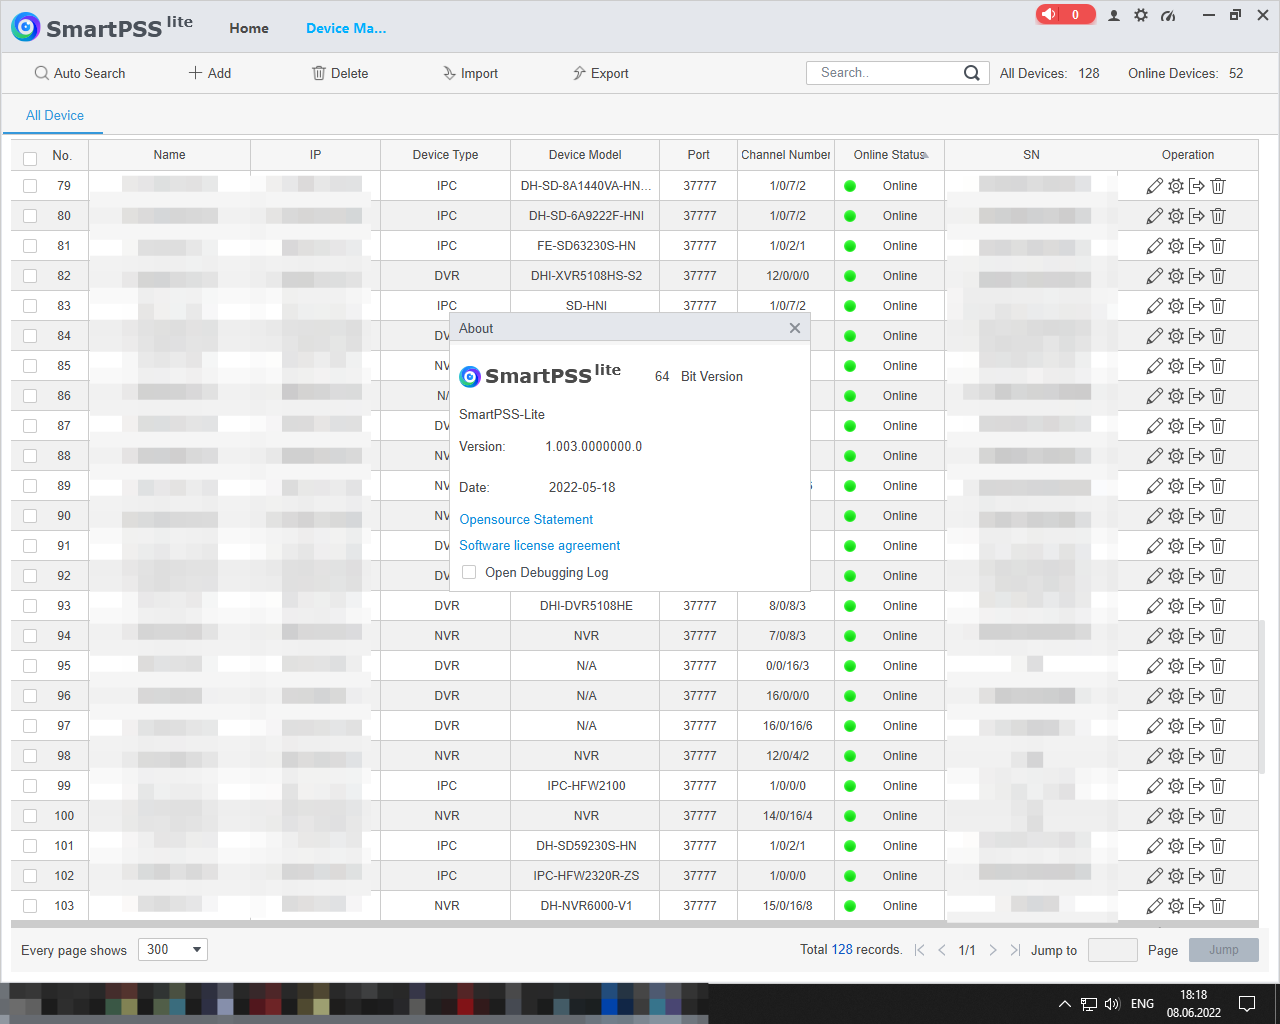Select all devices with header checkbox

pyautogui.click(x=30, y=158)
